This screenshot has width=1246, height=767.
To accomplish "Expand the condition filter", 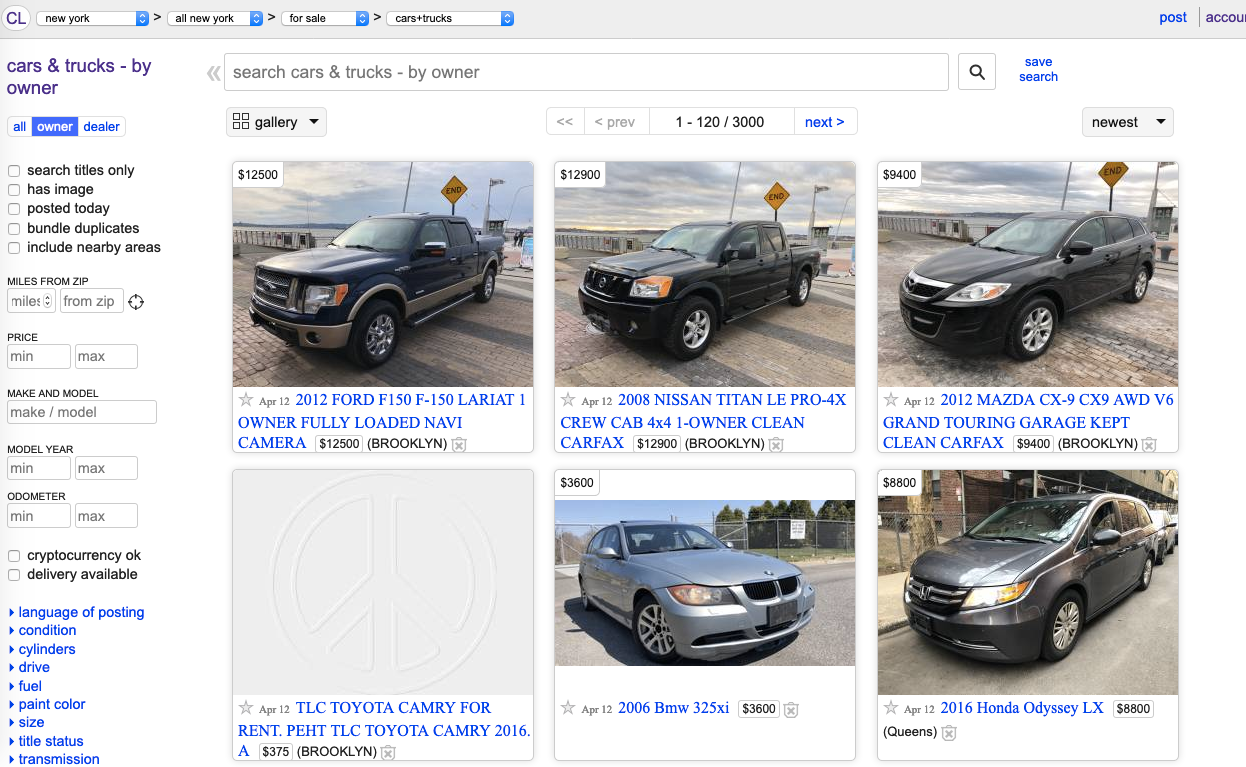I will point(42,630).
